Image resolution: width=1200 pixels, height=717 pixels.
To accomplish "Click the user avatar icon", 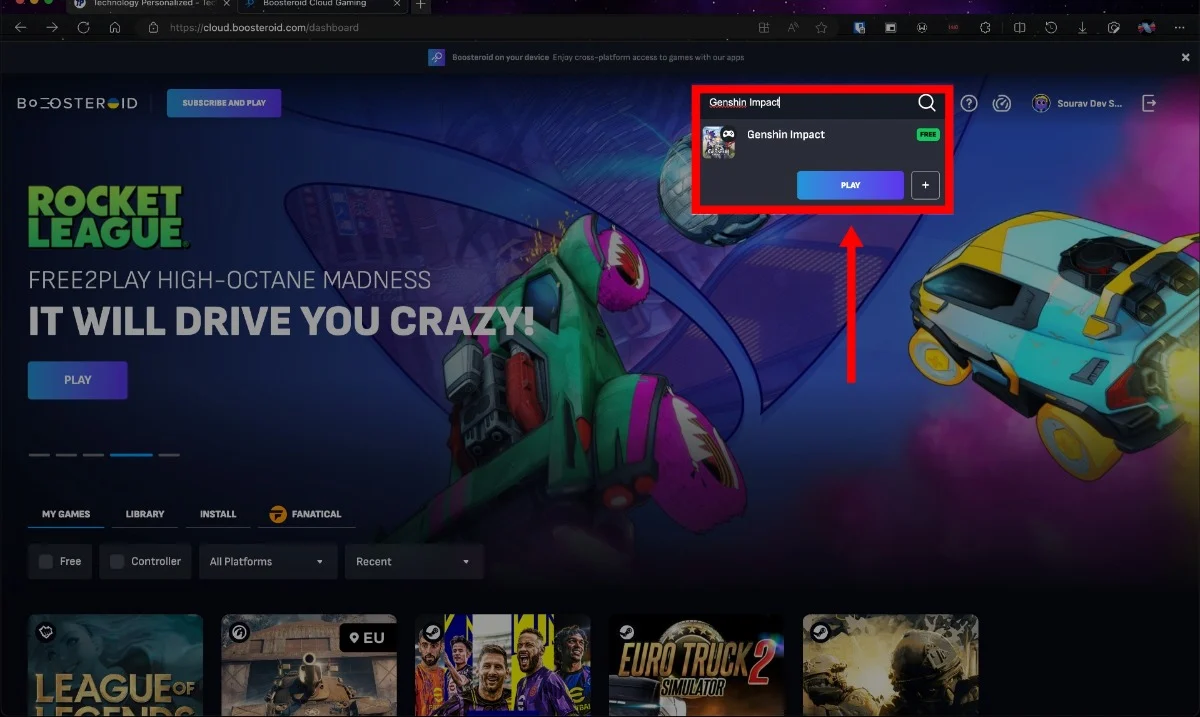I will [x=1041, y=103].
